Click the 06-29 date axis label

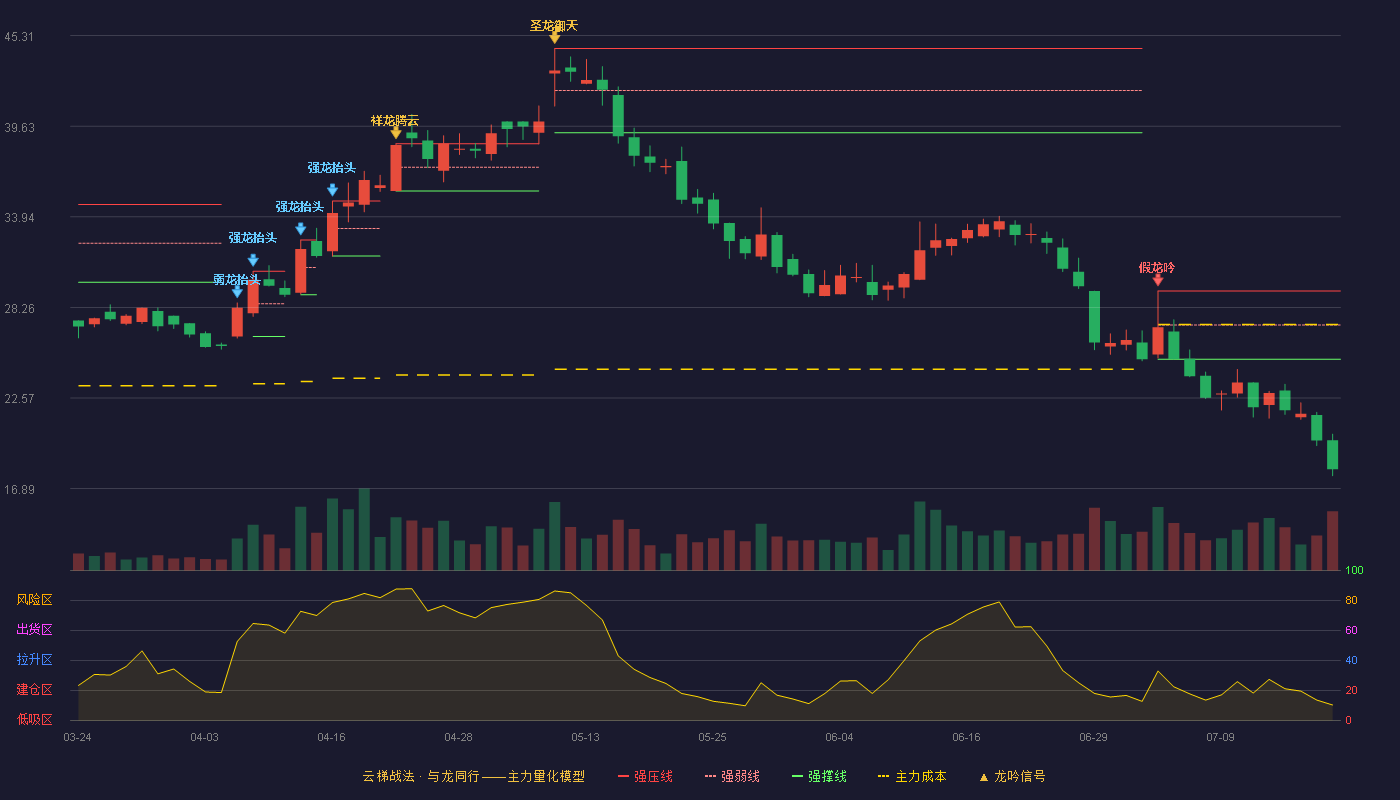tap(1093, 737)
